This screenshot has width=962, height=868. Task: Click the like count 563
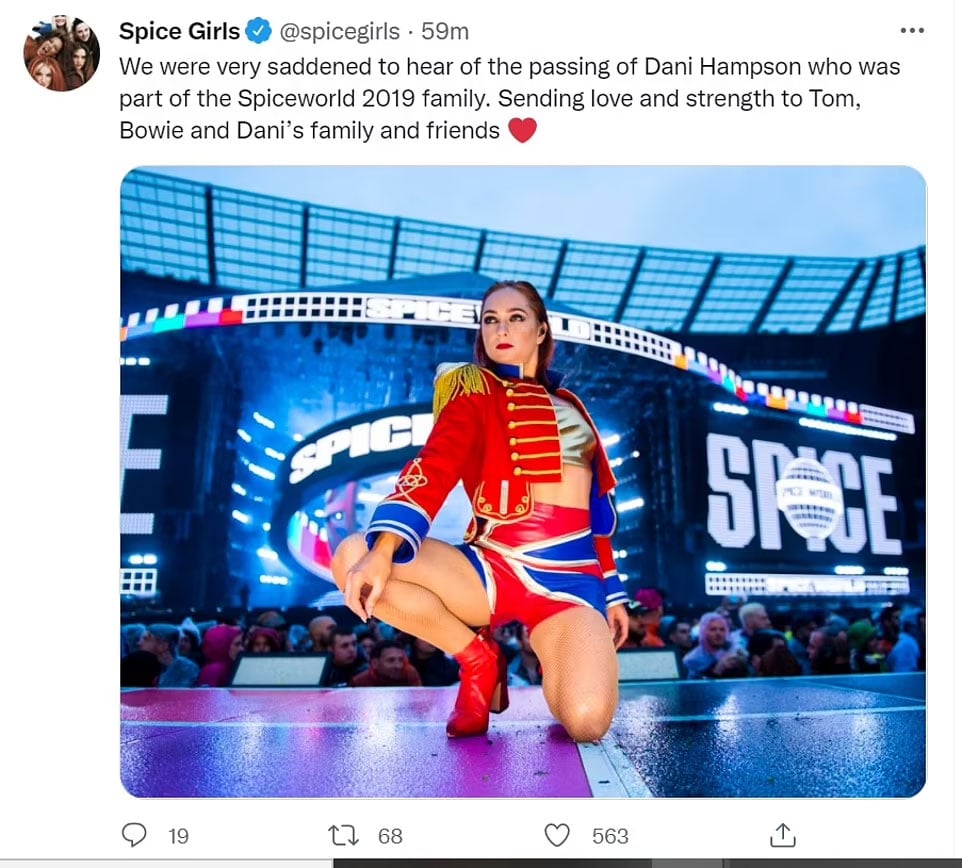coord(610,836)
